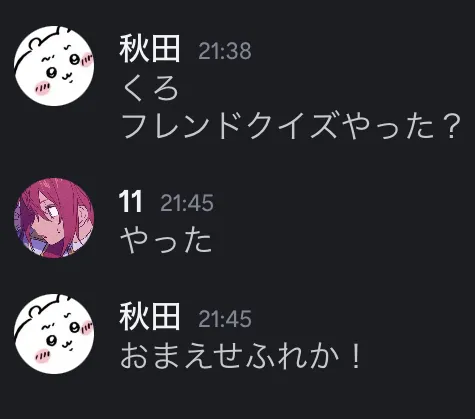Screen dimensions: 475x419
Task: Select user 11's reply やった
Action: (x=166, y=241)
